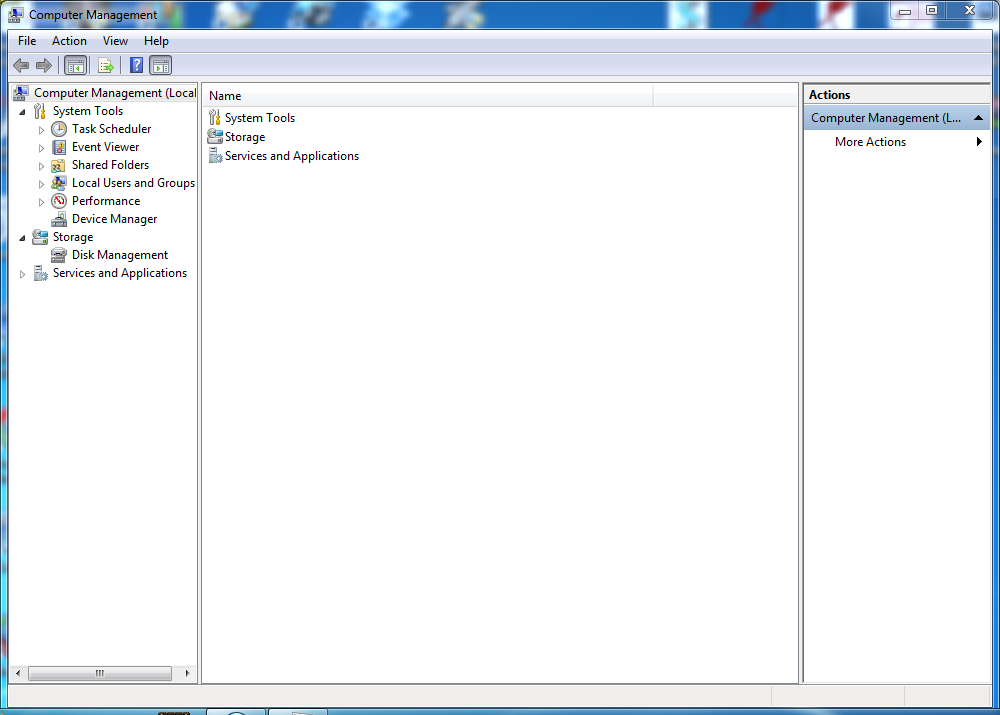Select Task Scheduler label in tree
Viewport: 1000px width, 715px height.
pos(112,129)
